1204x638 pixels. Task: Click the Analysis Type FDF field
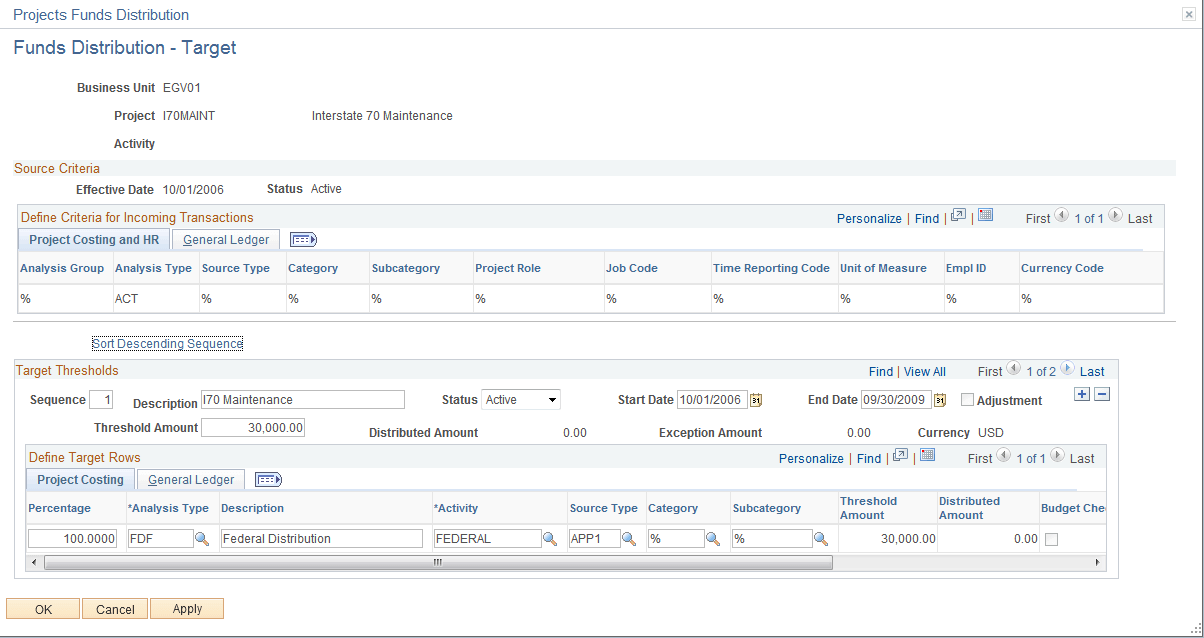pos(160,539)
